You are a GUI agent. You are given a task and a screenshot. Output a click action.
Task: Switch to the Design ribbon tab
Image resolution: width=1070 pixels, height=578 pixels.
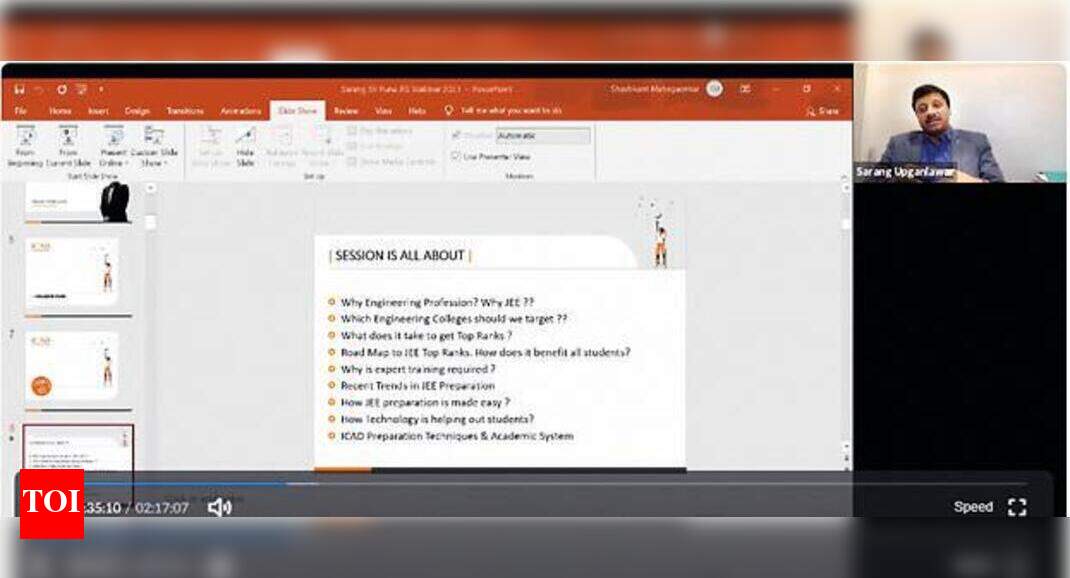137,111
